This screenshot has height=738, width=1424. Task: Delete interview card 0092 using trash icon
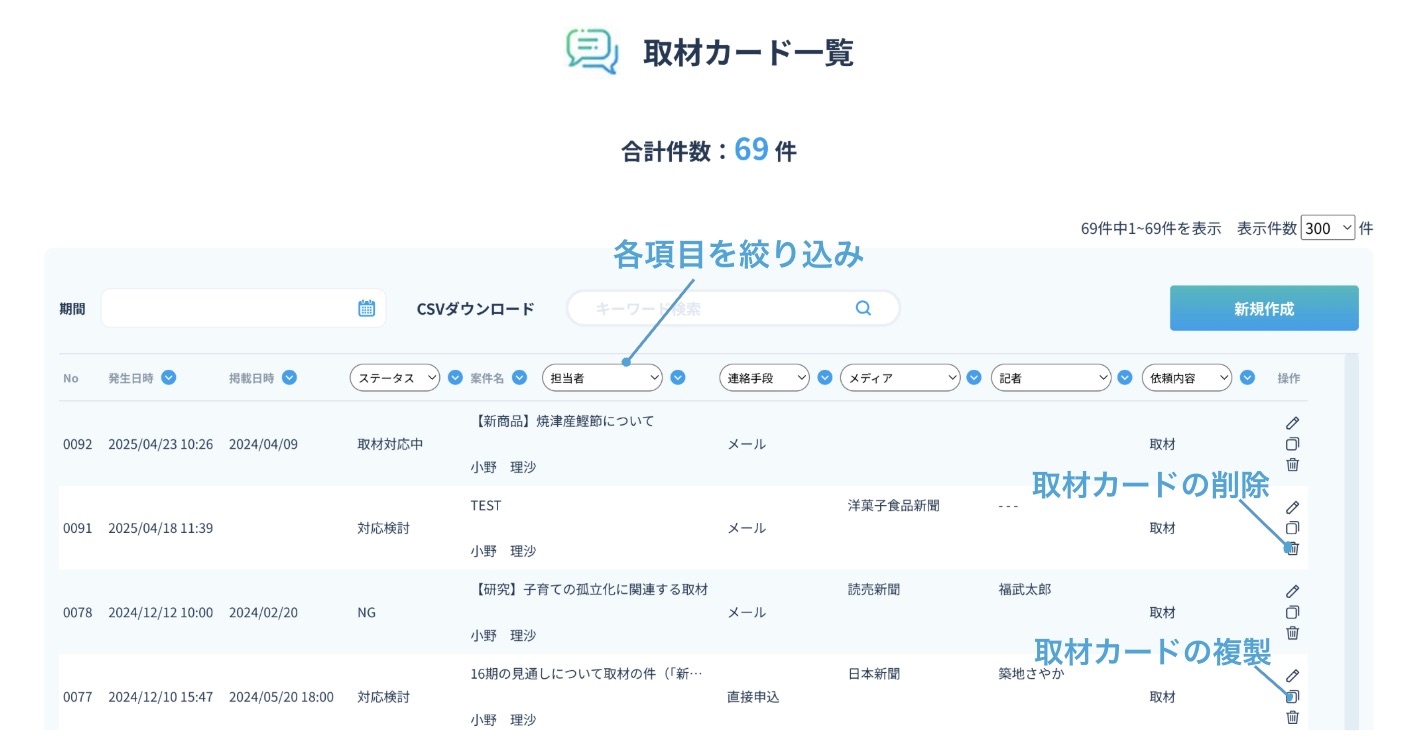[x=1292, y=464]
